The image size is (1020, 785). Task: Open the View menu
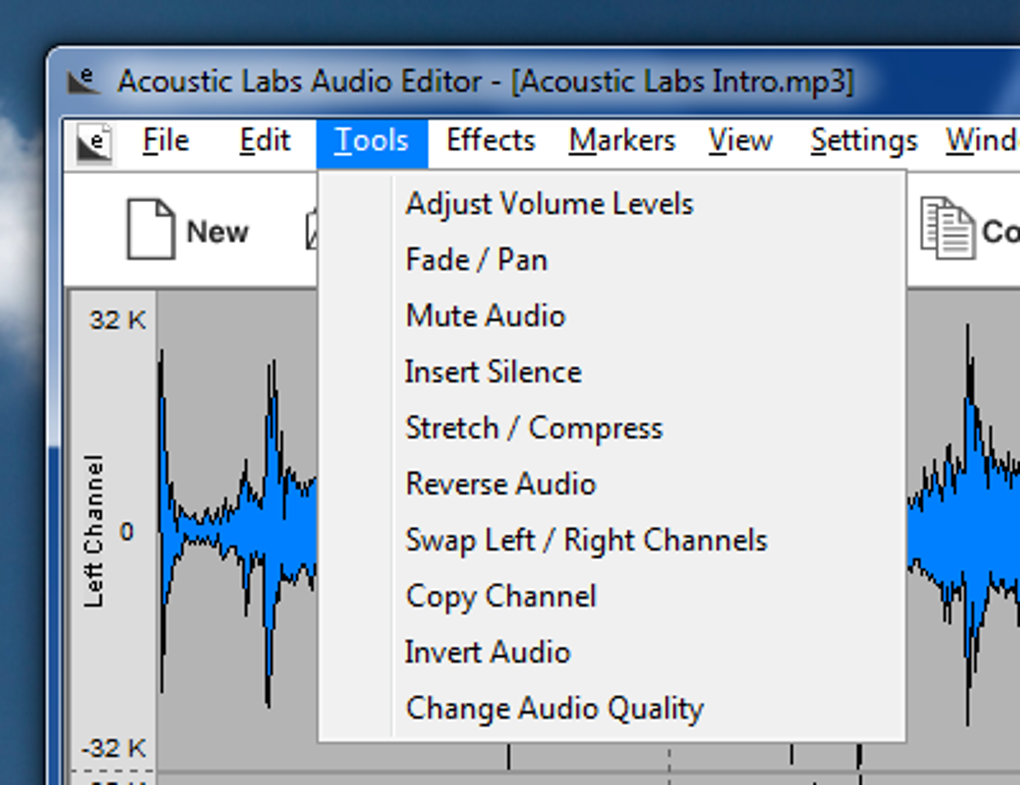click(x=740, y=142)
